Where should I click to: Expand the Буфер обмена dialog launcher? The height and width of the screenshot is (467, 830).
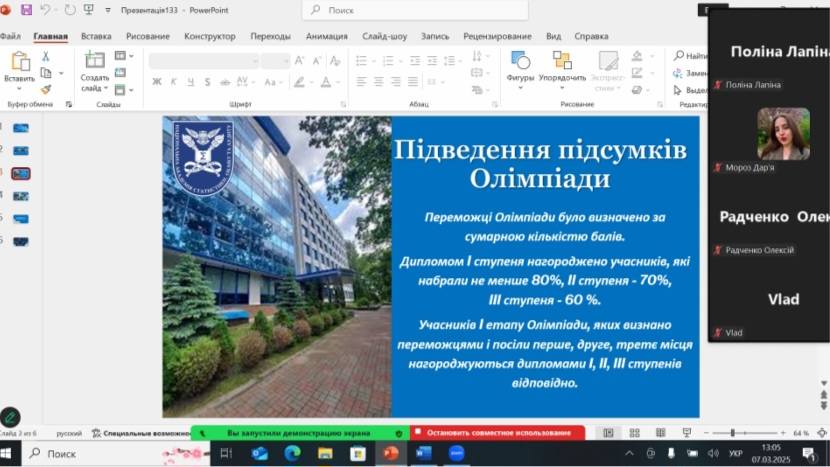point(69,104)
